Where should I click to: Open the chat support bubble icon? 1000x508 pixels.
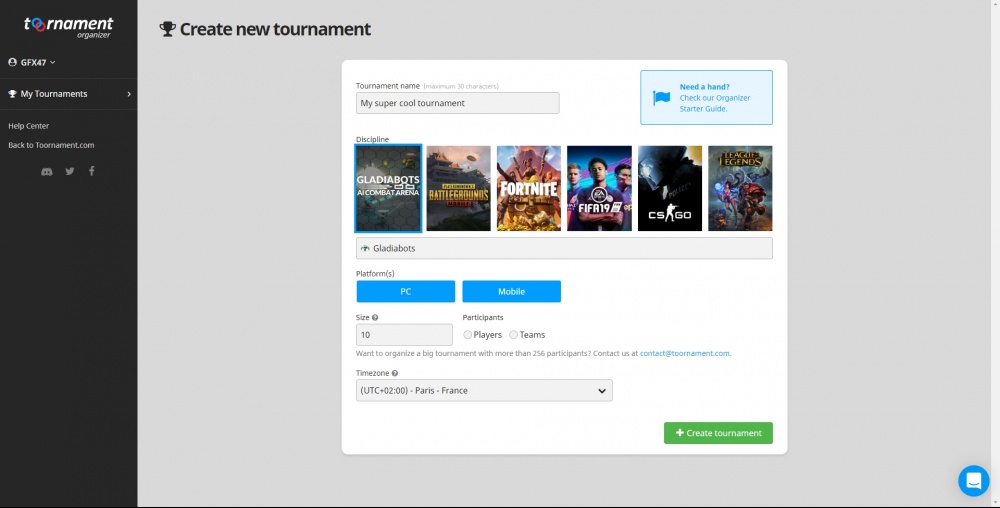coord(973,481)
